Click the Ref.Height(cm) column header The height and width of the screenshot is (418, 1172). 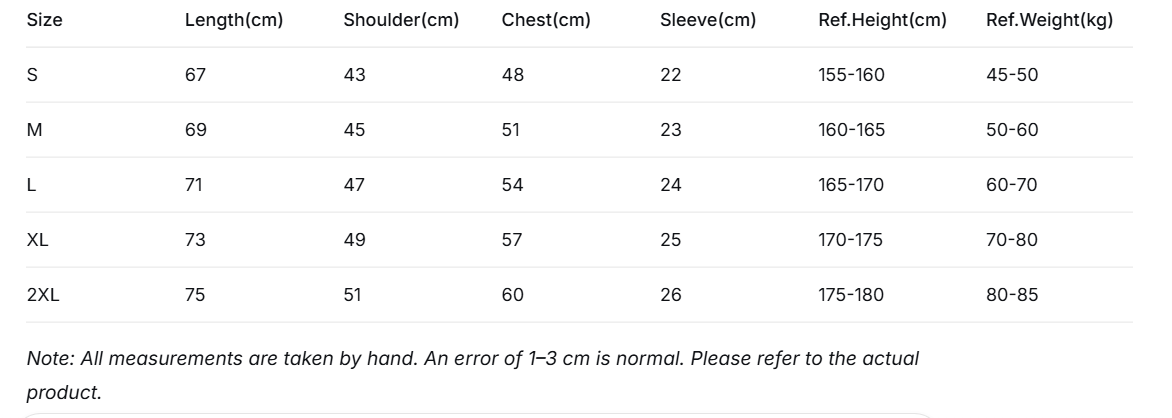pyautogui.click(x=882, y=20)
